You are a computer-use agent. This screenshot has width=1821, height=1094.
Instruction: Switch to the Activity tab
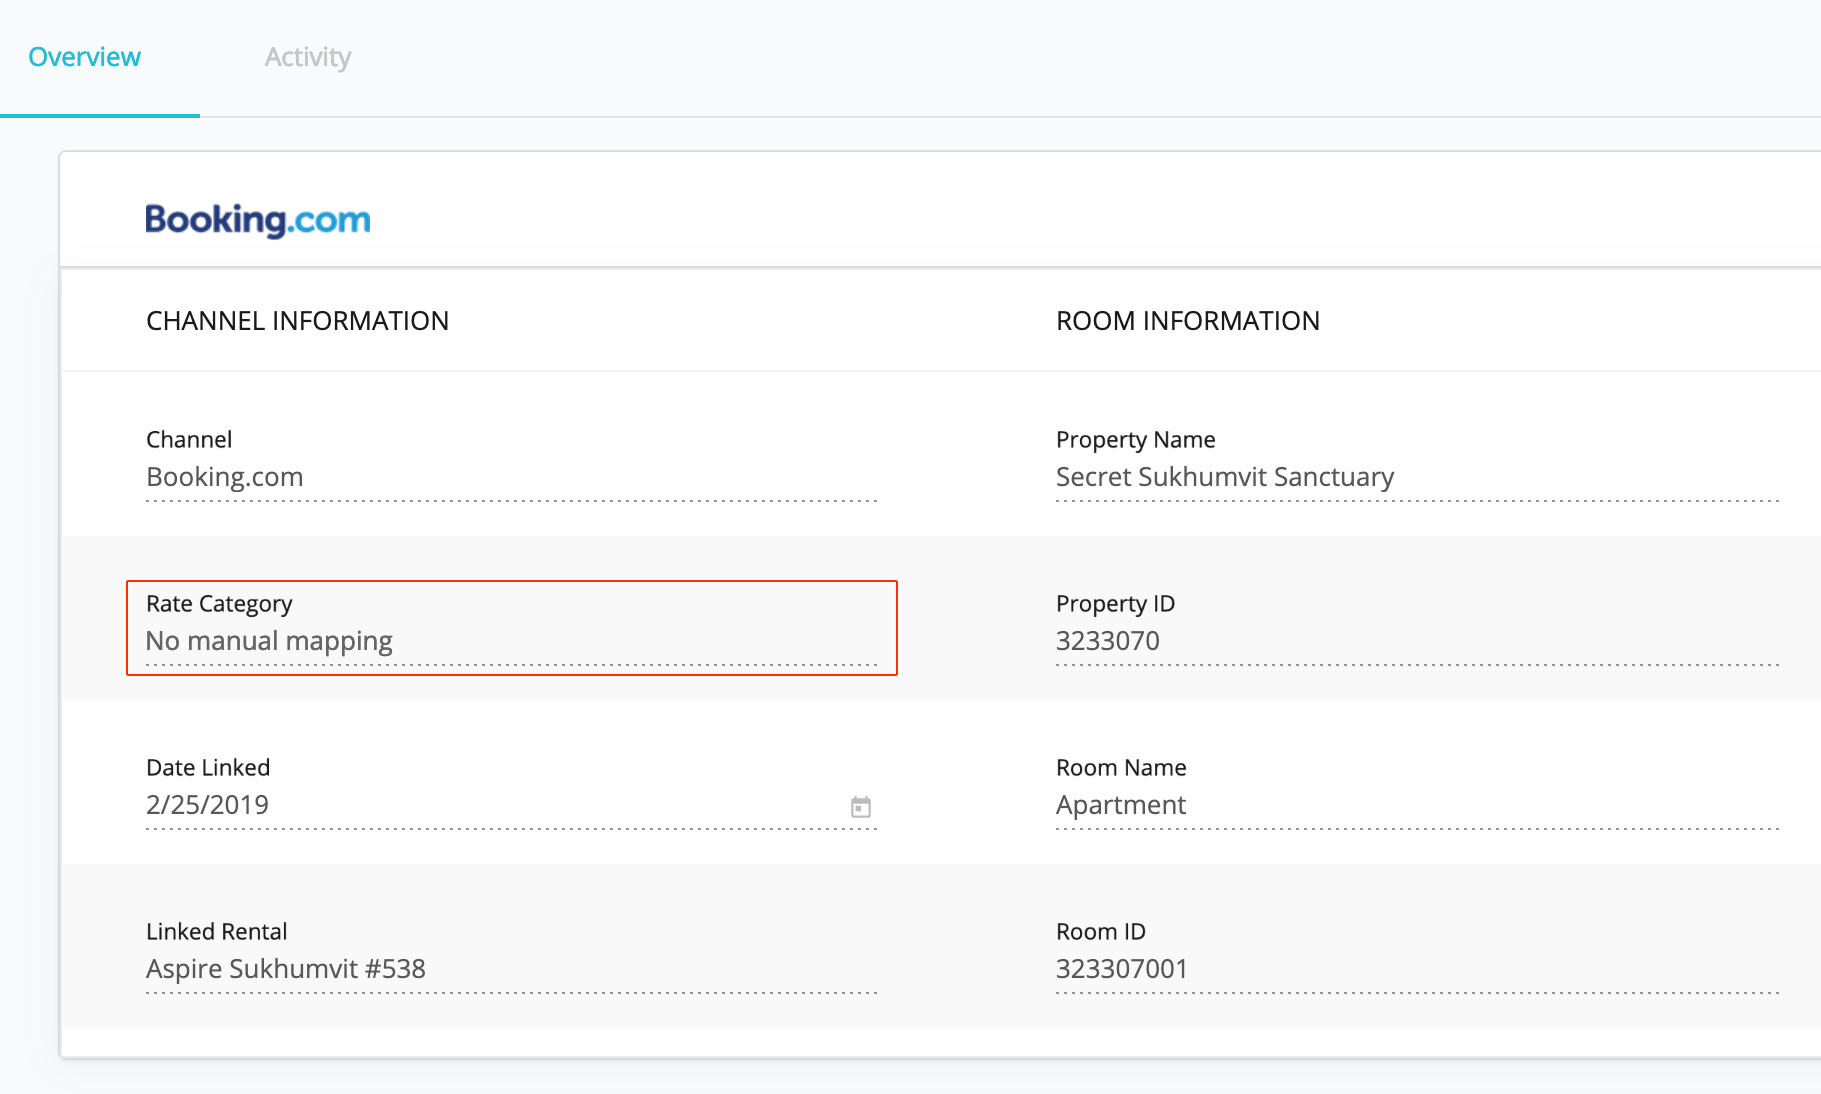click(308, 57)
